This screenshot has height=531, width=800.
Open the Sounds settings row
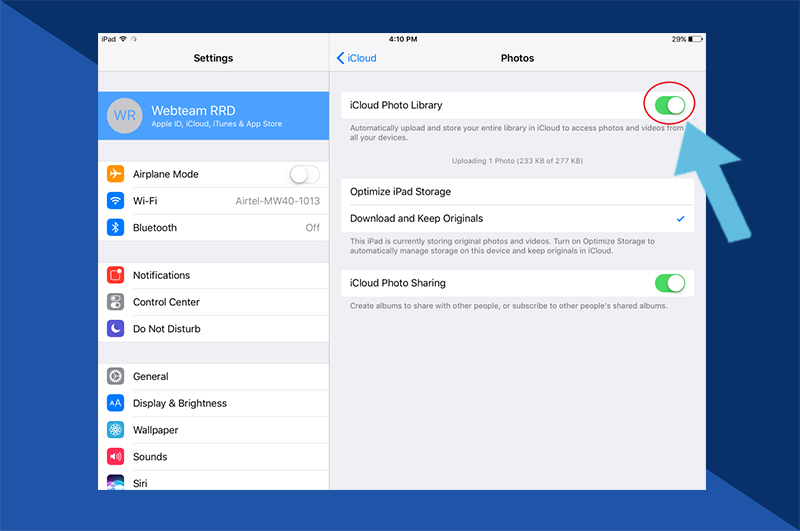(x=213, y=457)
